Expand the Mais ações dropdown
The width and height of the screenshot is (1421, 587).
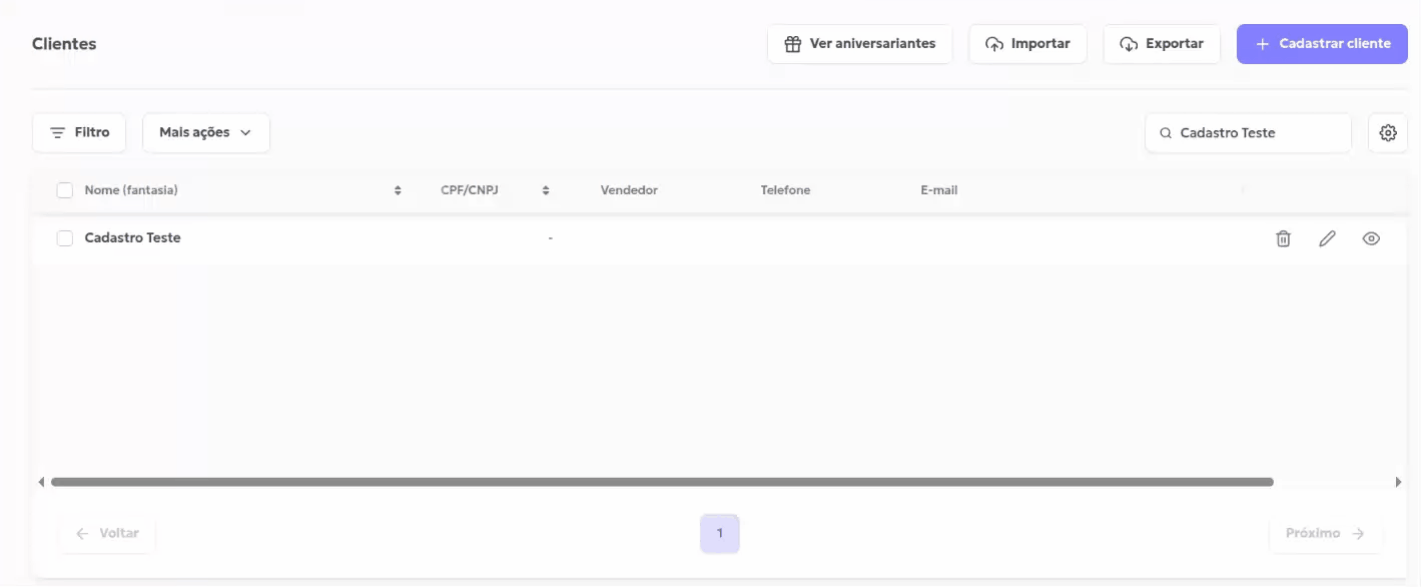pyautogui.click(x=206, y=133)
